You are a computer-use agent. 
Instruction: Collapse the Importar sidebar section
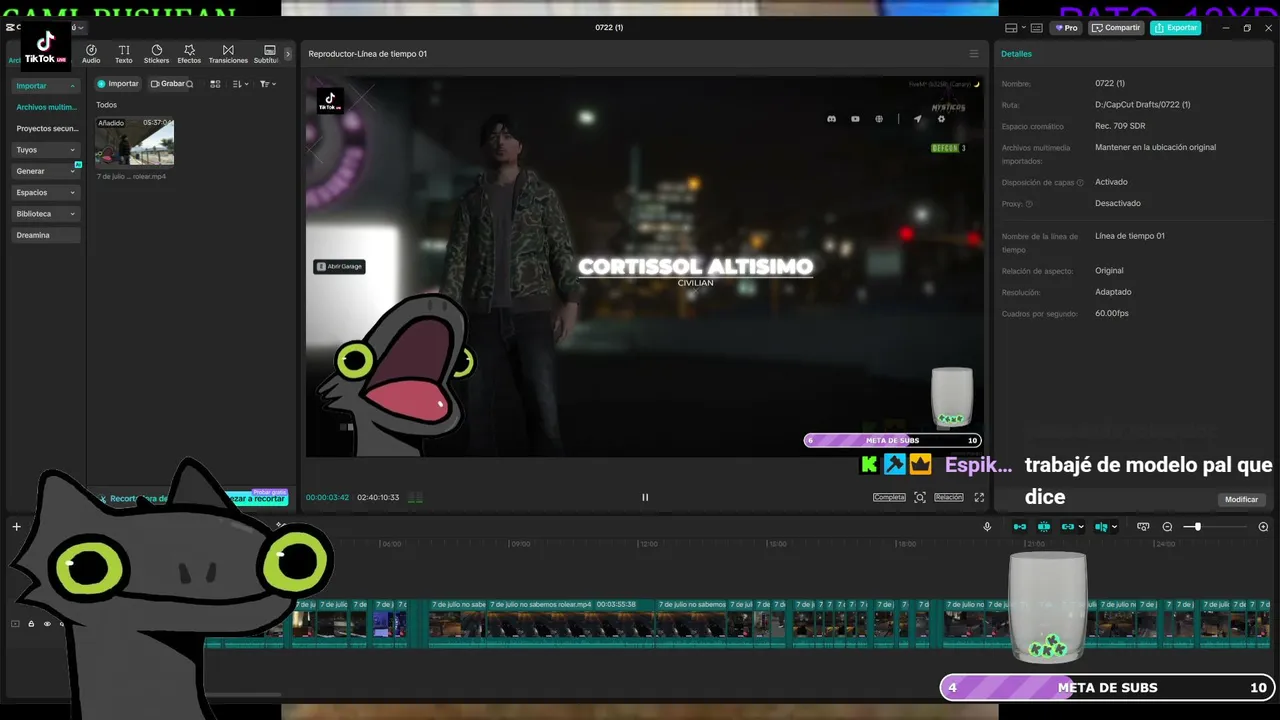point(46,86)
